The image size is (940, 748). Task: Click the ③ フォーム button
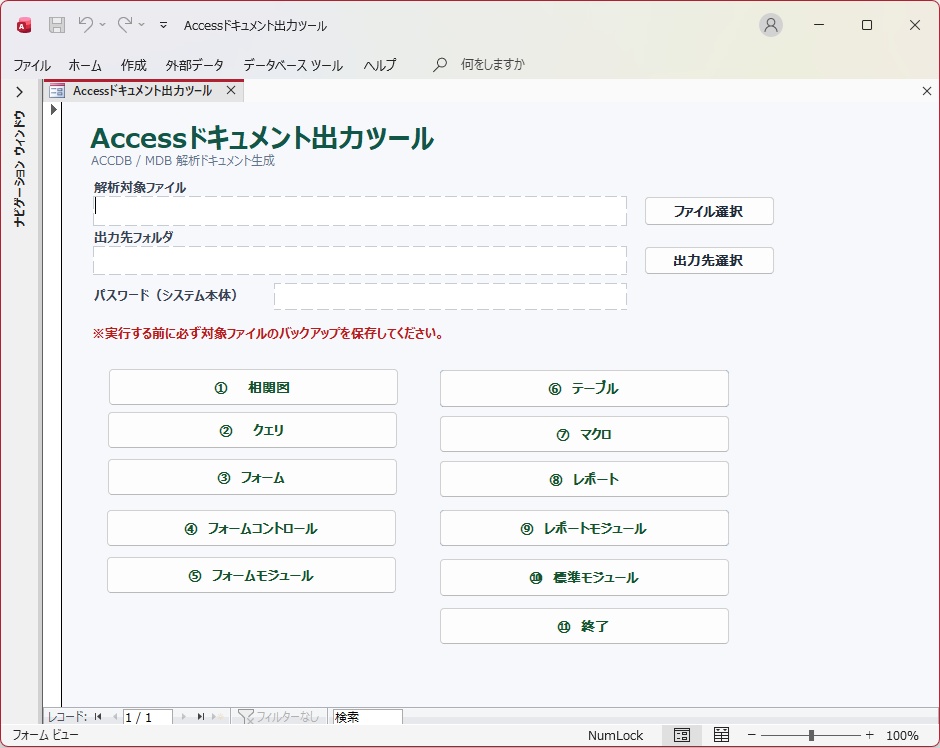click(252, 477)
